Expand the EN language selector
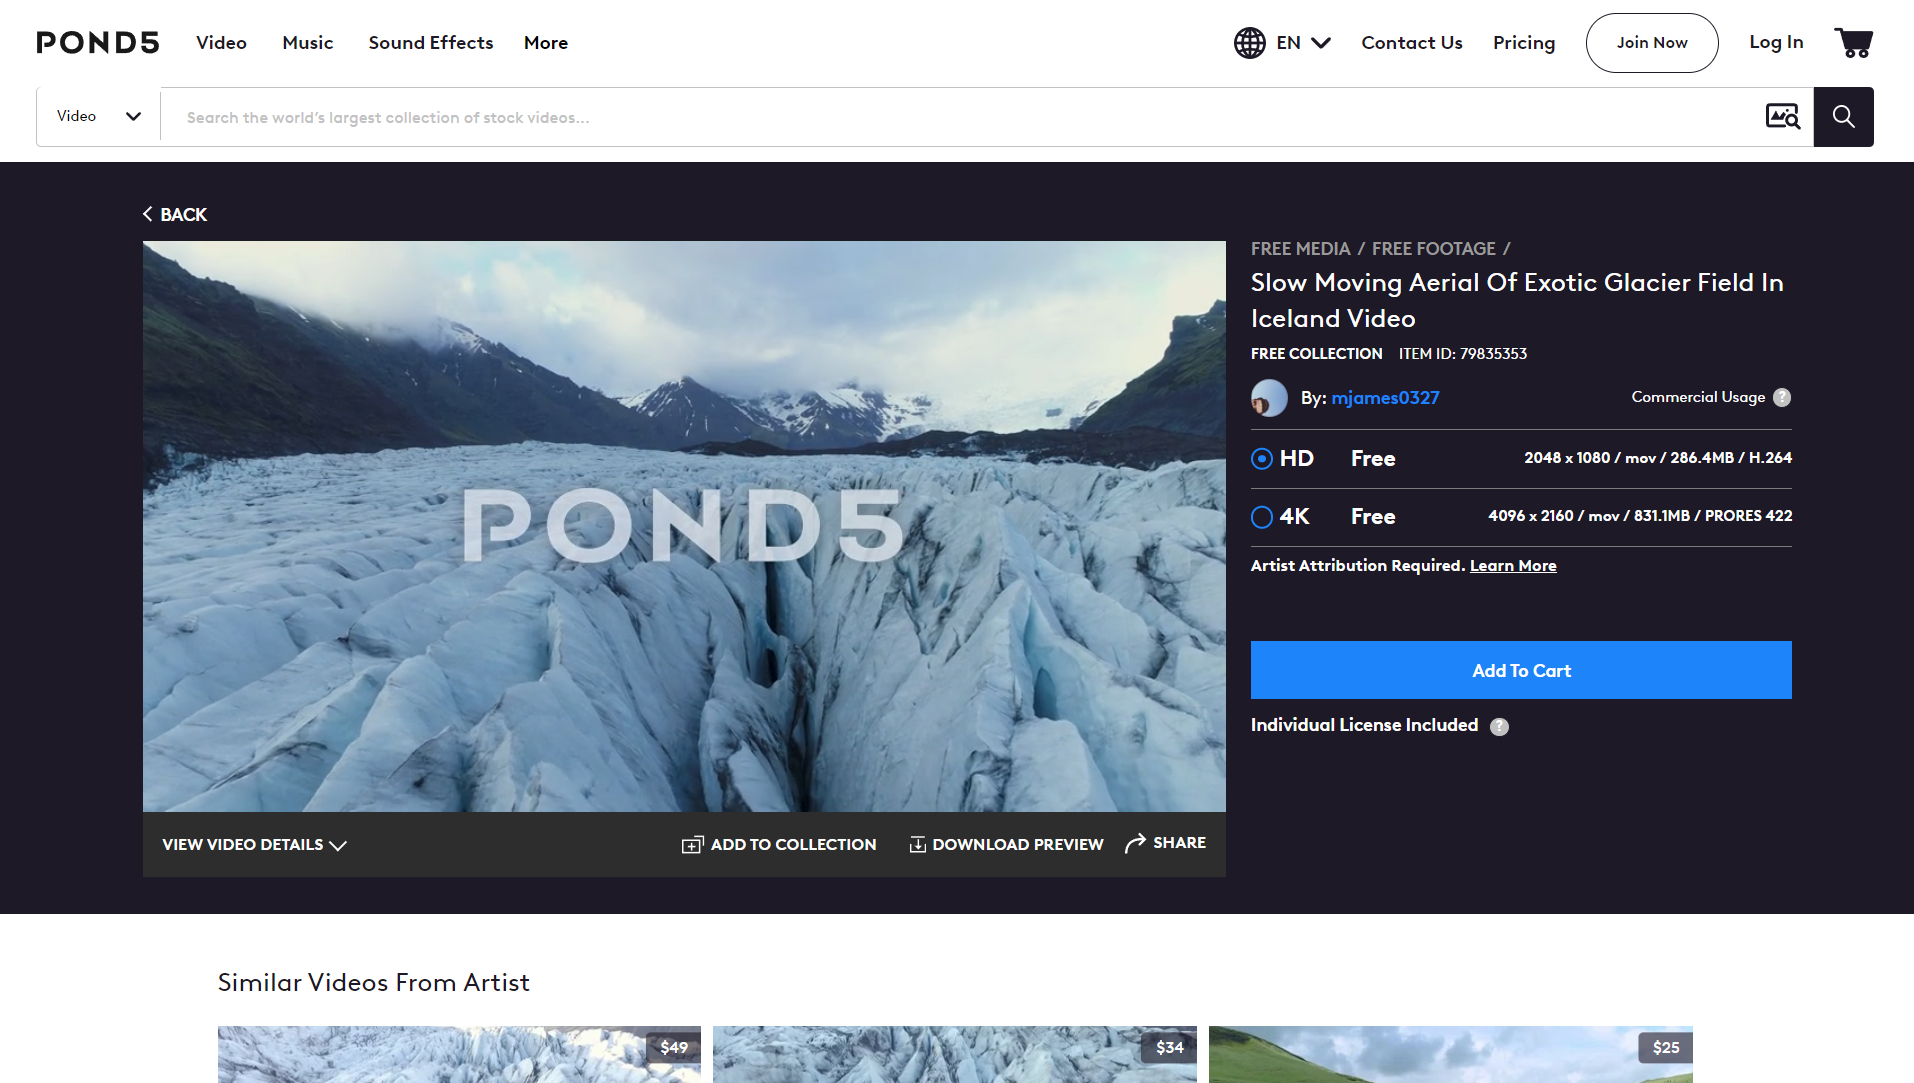Screen dimensions: 1914x1083 click(x=1303, y=43)
